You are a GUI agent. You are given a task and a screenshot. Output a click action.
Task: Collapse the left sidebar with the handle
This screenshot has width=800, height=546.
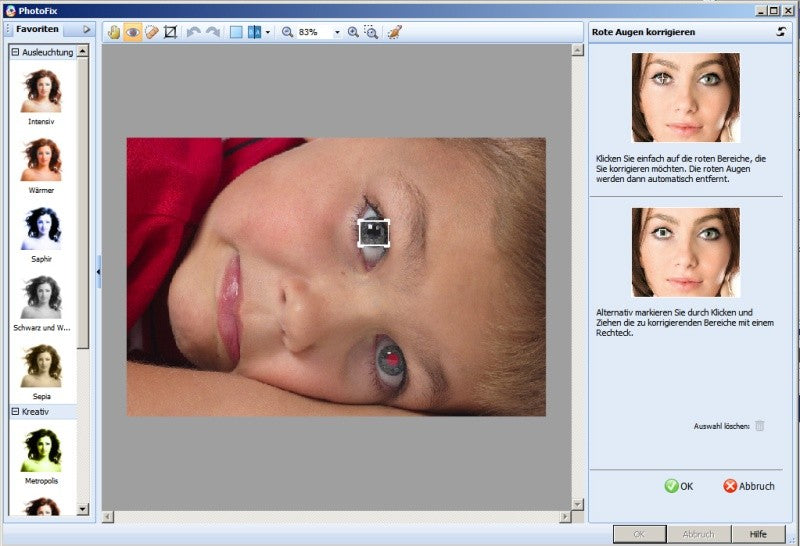(x=98, y=272)
